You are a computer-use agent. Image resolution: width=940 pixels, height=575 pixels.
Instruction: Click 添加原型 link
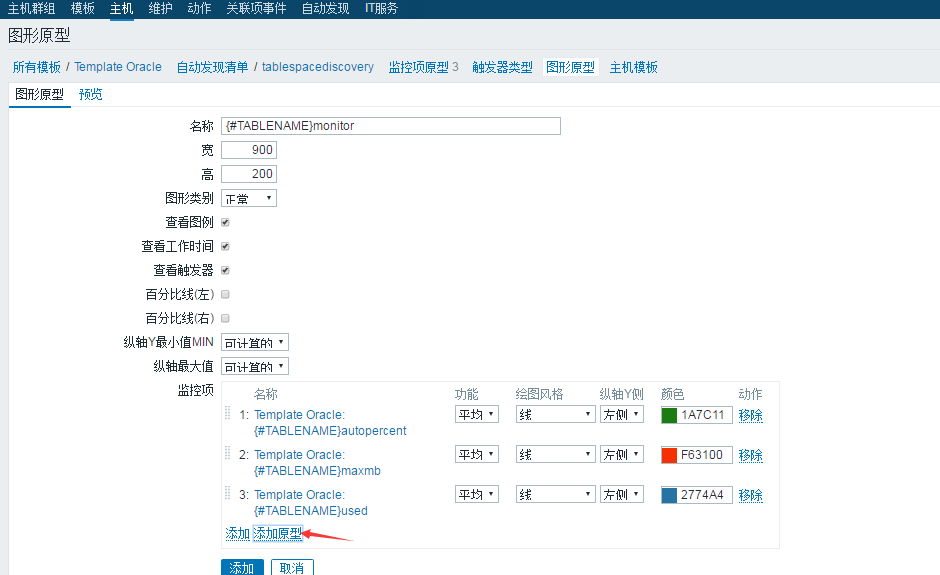(278, 533)
